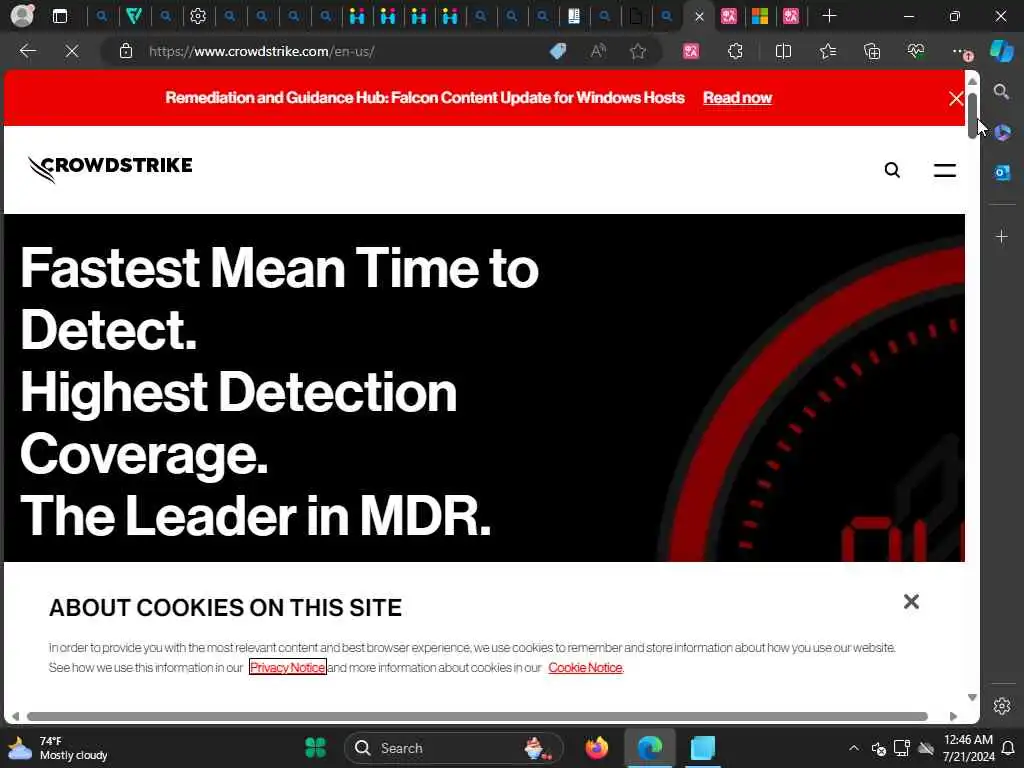Image resolution: width=1024 pixels, height=768 pixels.
Task: Switch to the green V logo tab
Action: (x=134, y=16)
